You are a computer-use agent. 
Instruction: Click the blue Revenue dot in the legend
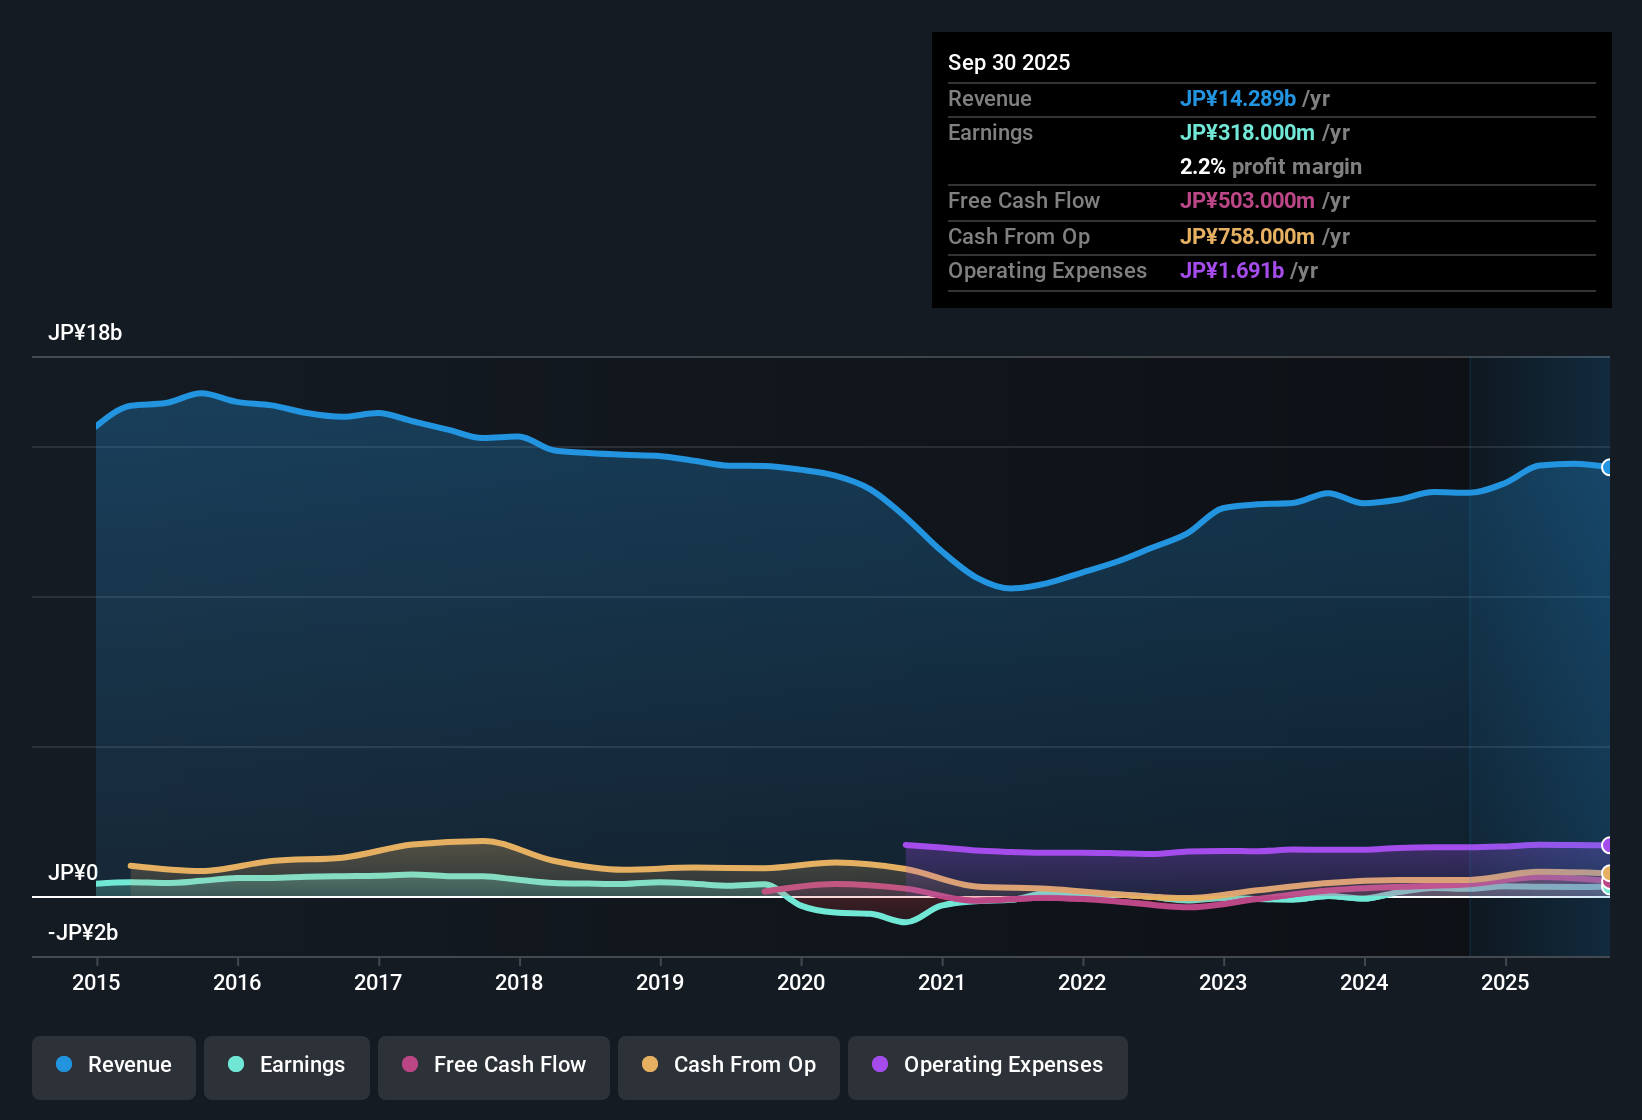64,1065
